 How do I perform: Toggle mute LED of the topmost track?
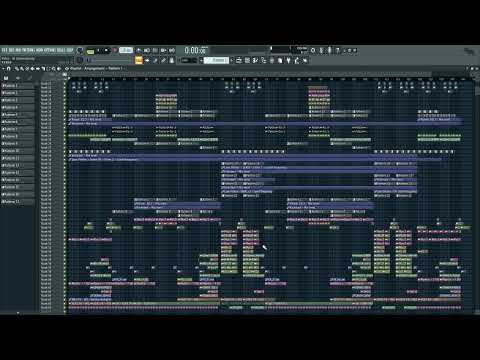[x=65, y=83]
